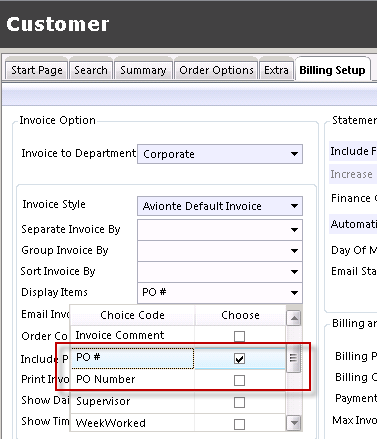Uncheck the PO # checkbox
The height and width of the screenshot is (439, 377).
[239, 359]
